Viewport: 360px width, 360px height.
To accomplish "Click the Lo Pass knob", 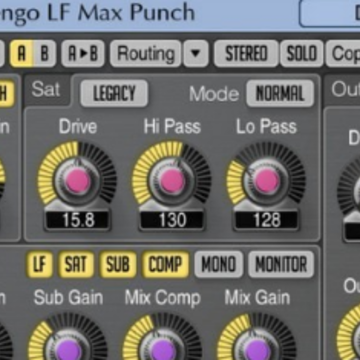I will click(266, 180).
